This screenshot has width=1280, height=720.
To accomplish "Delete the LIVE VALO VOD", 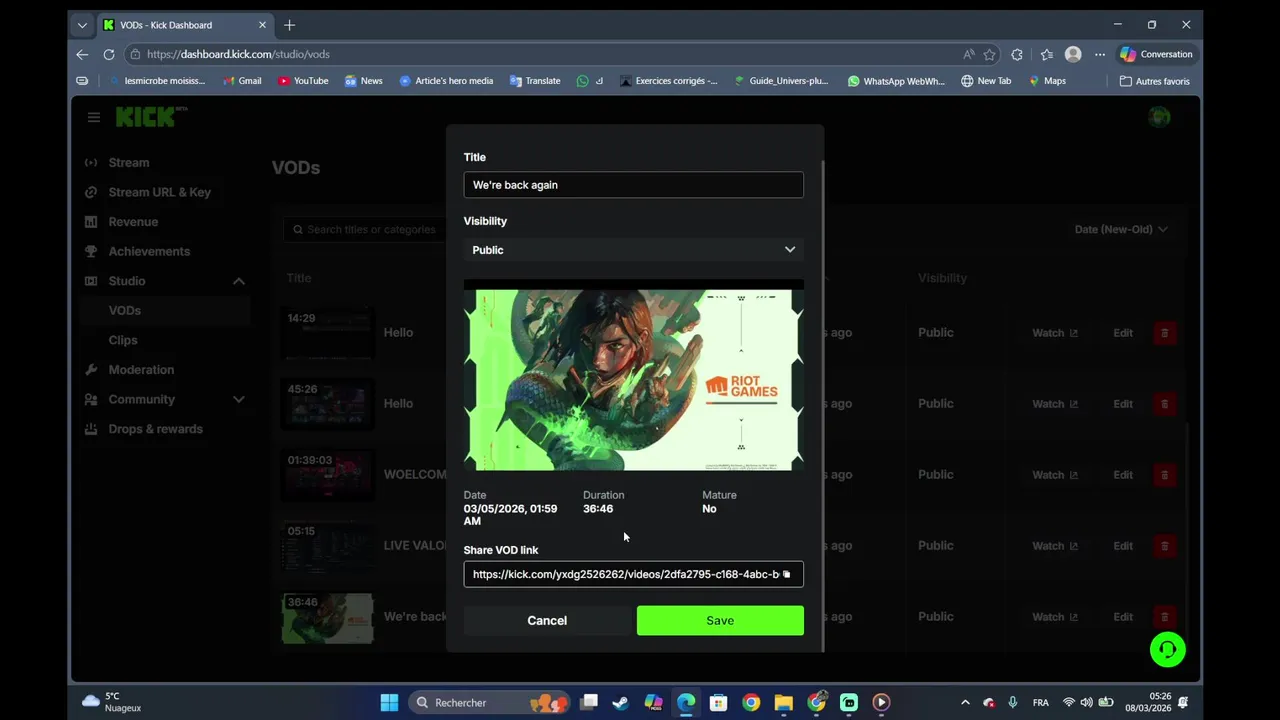I will [x=1164, y=546].
